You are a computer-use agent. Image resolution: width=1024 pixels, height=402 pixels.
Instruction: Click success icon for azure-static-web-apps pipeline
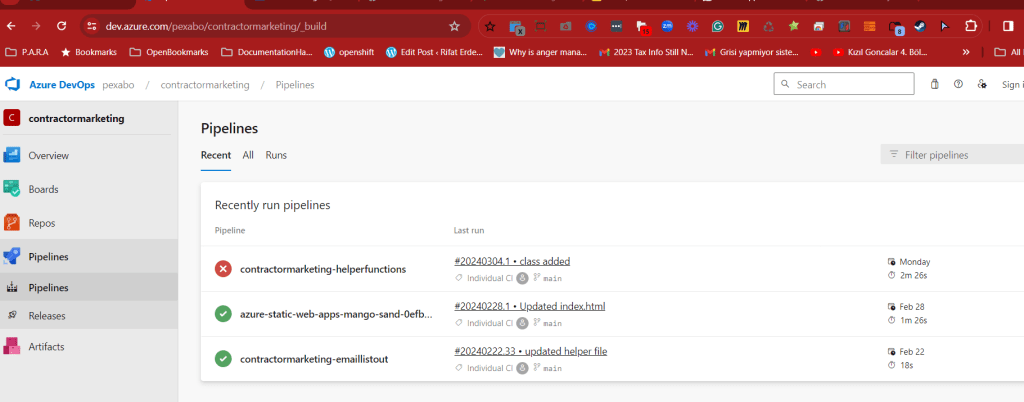[x=223, y=314]
